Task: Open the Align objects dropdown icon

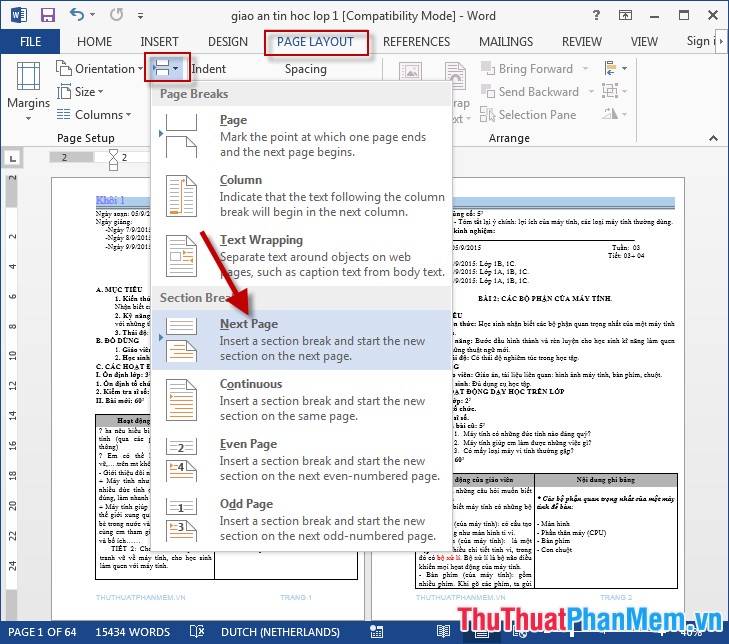Action: [x=616, y=68]
